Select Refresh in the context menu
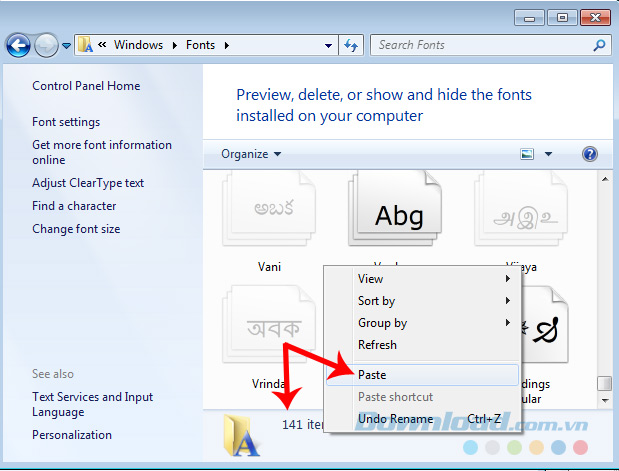The image size is (619, 471). (x=377, y=345)
